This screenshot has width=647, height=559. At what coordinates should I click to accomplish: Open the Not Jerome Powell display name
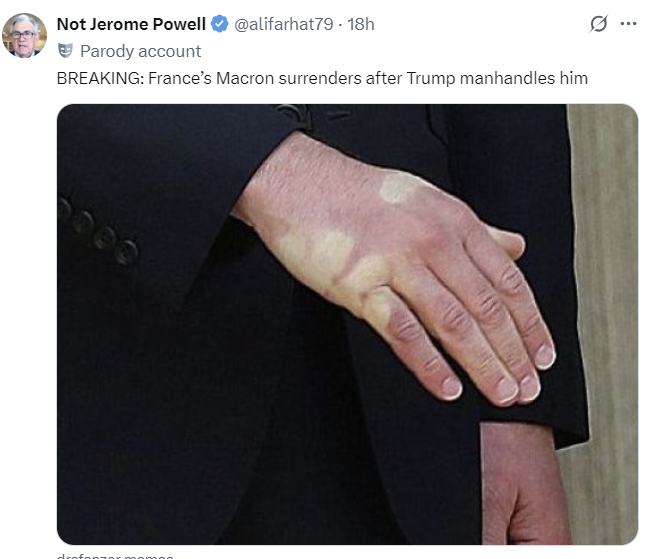131,24
